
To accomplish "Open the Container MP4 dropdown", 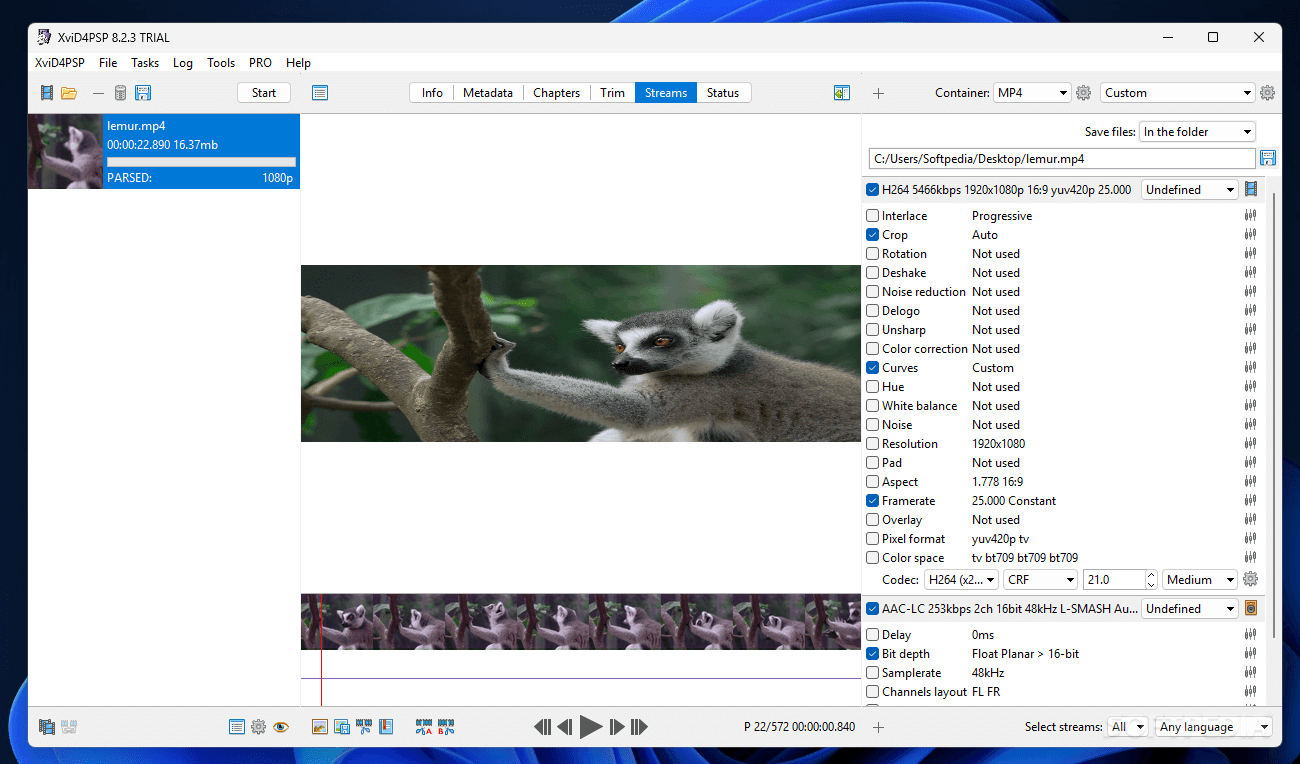I will click(1033, 93).
